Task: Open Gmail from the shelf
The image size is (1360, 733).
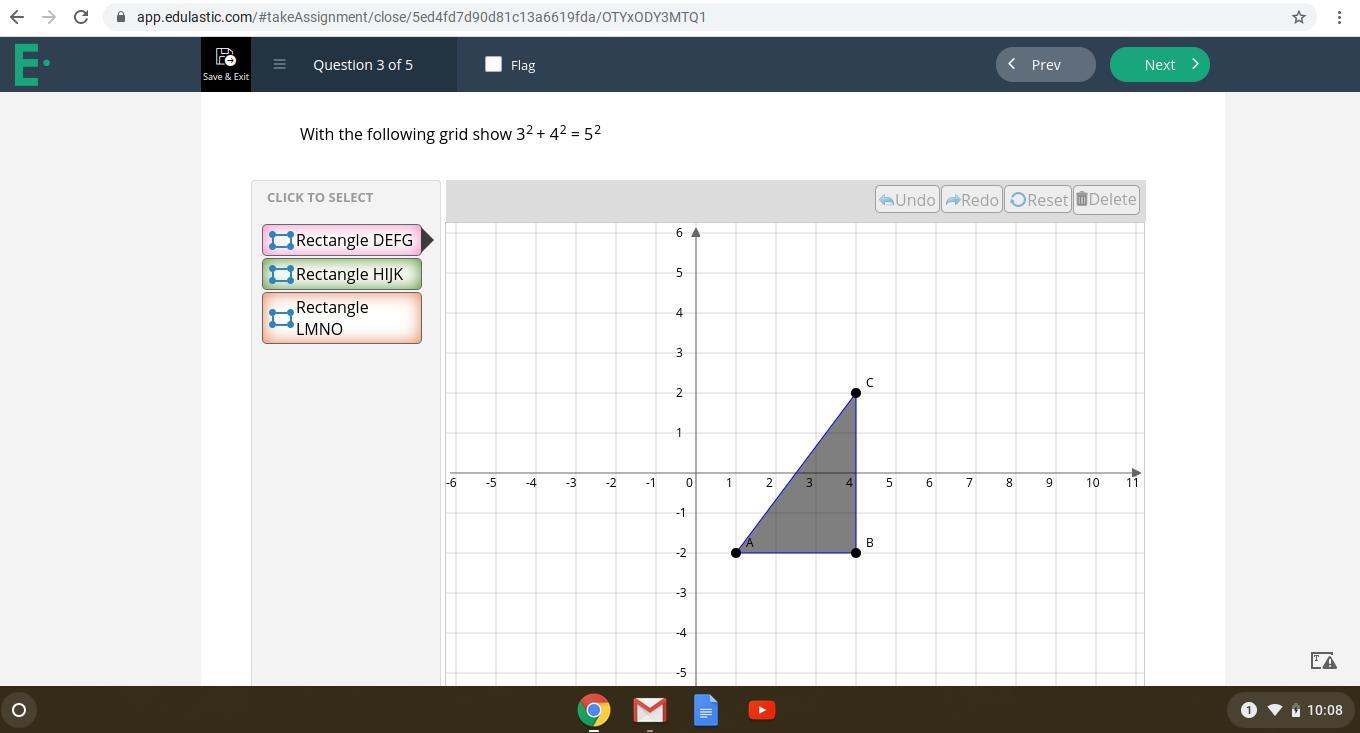Action: click(x=650, y=710)
